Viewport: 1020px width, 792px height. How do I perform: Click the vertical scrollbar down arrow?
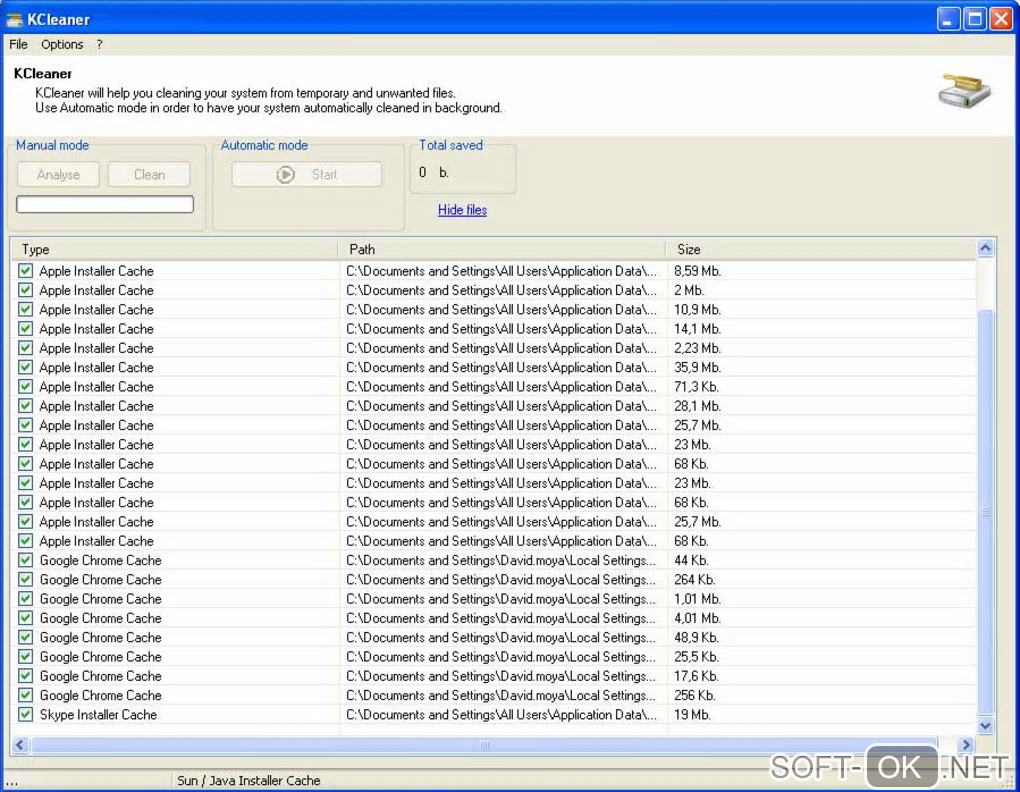pyautogui.click(x=986, y=725)
